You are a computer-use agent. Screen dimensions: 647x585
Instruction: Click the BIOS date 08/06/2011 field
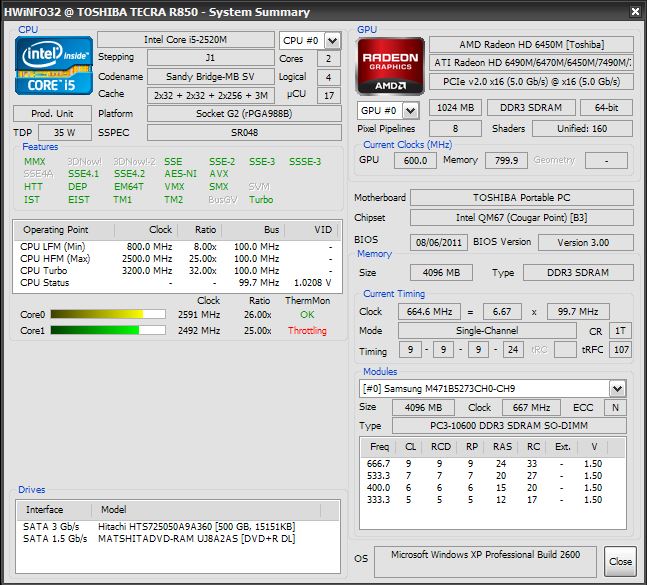(x=439, y=243)
